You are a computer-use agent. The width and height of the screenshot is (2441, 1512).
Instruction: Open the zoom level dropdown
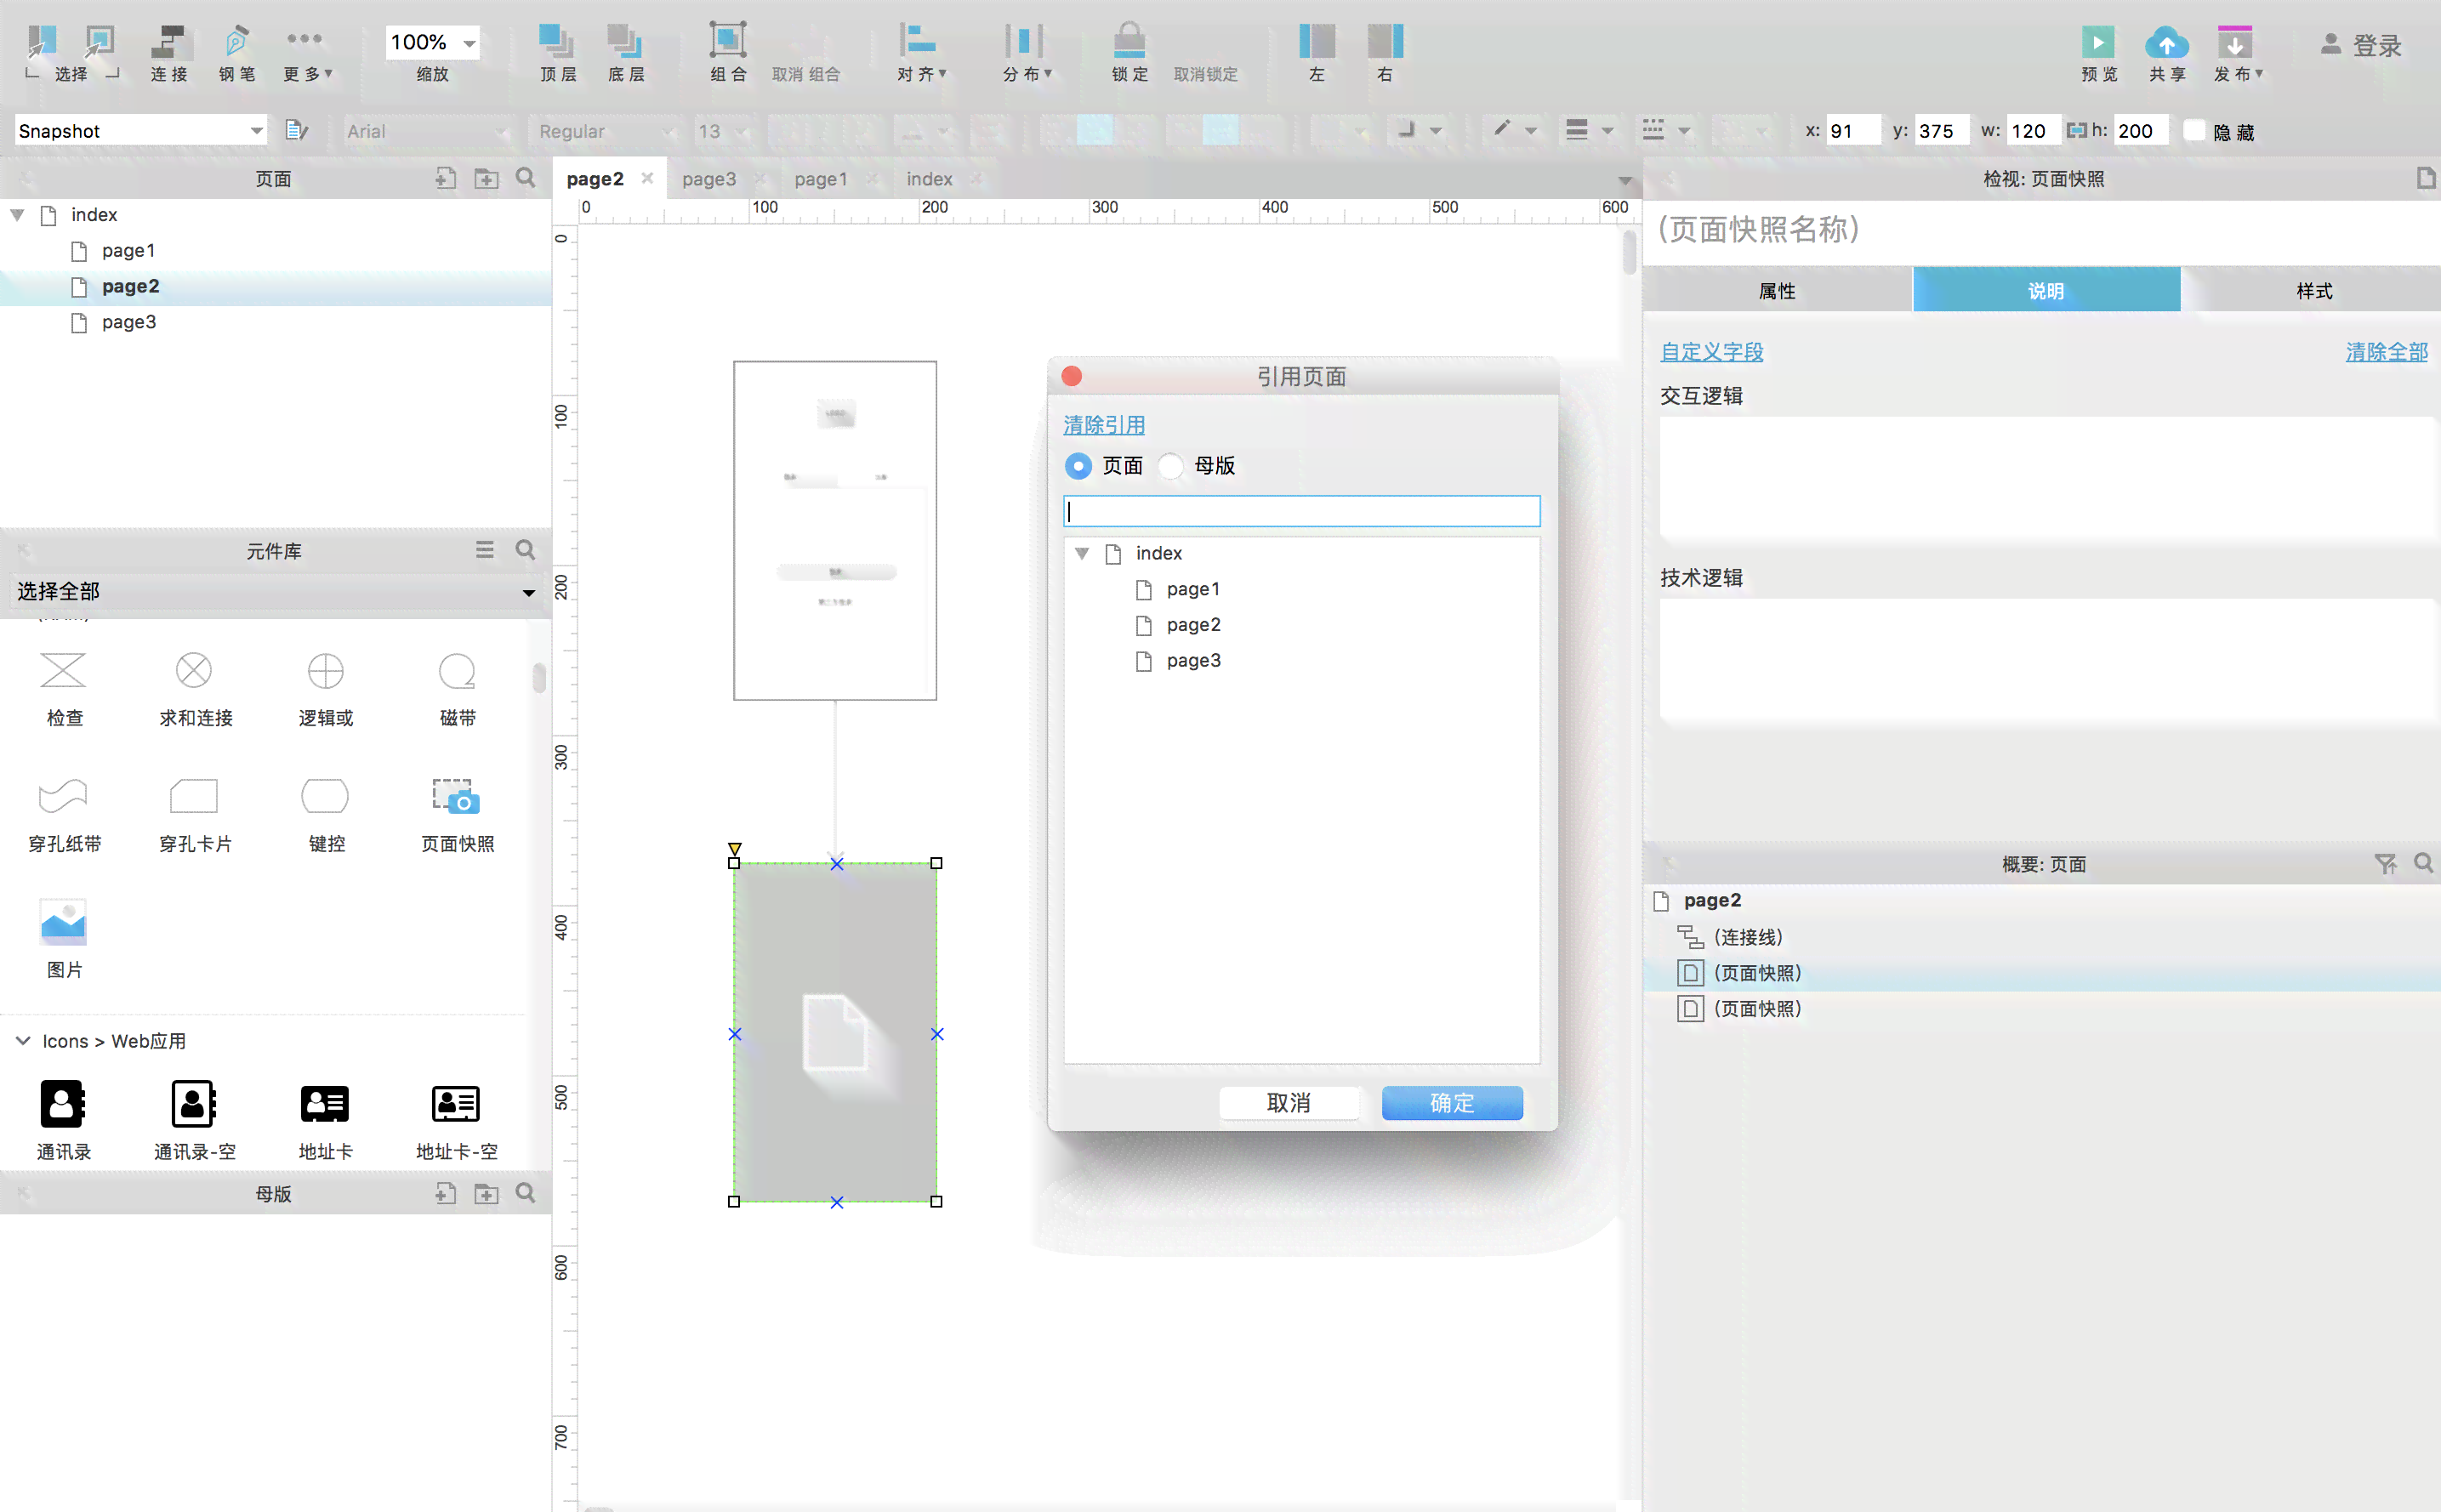tap(469, 43)
